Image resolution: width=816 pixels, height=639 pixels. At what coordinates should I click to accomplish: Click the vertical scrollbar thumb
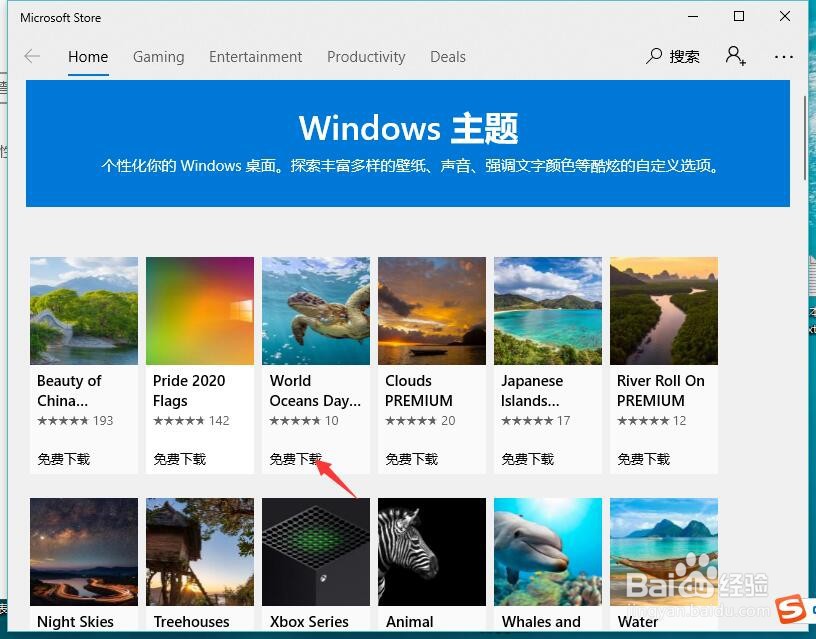[x=805, y=138]
